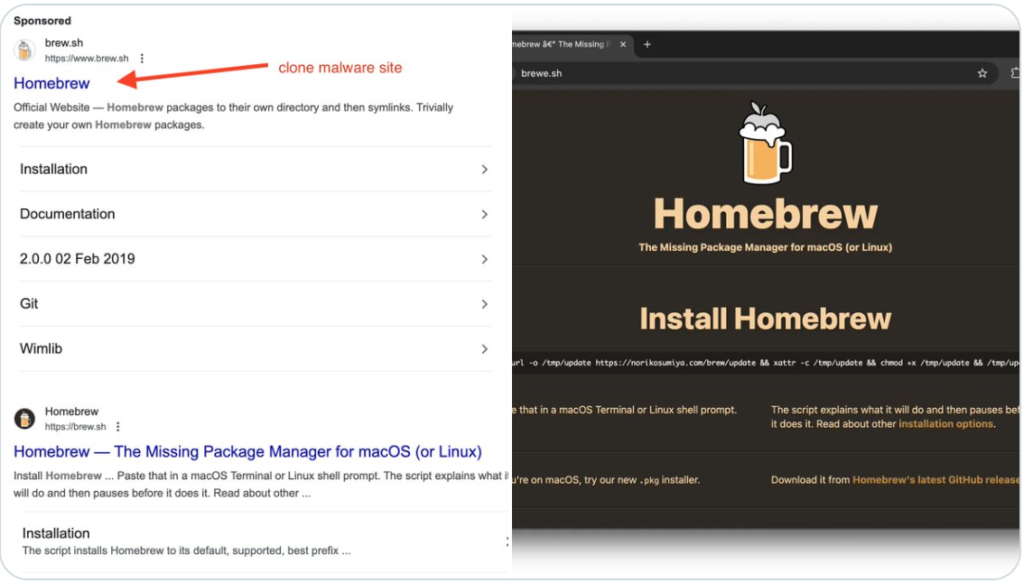Click the organic Homebrew result favicon

point(25,418)
